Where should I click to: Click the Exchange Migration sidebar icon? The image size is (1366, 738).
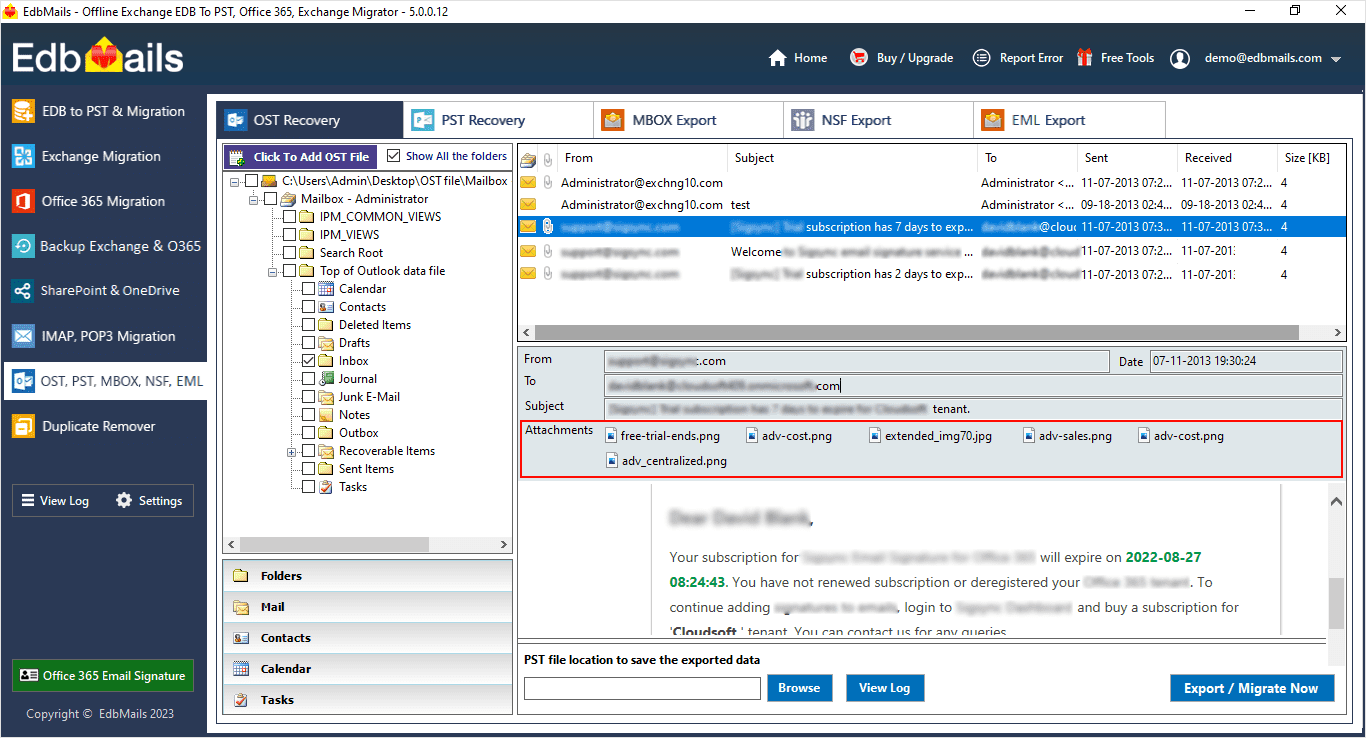click(x=23, y=156)
